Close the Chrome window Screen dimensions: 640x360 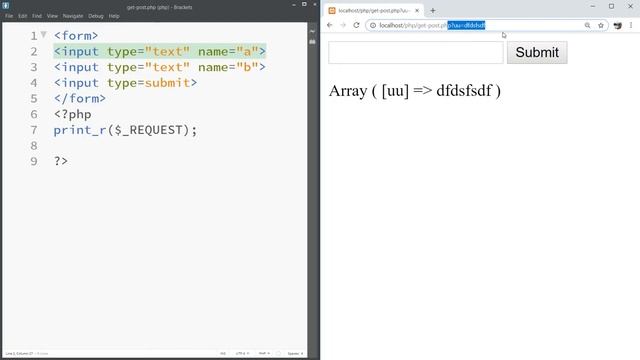tap(631, 6)
